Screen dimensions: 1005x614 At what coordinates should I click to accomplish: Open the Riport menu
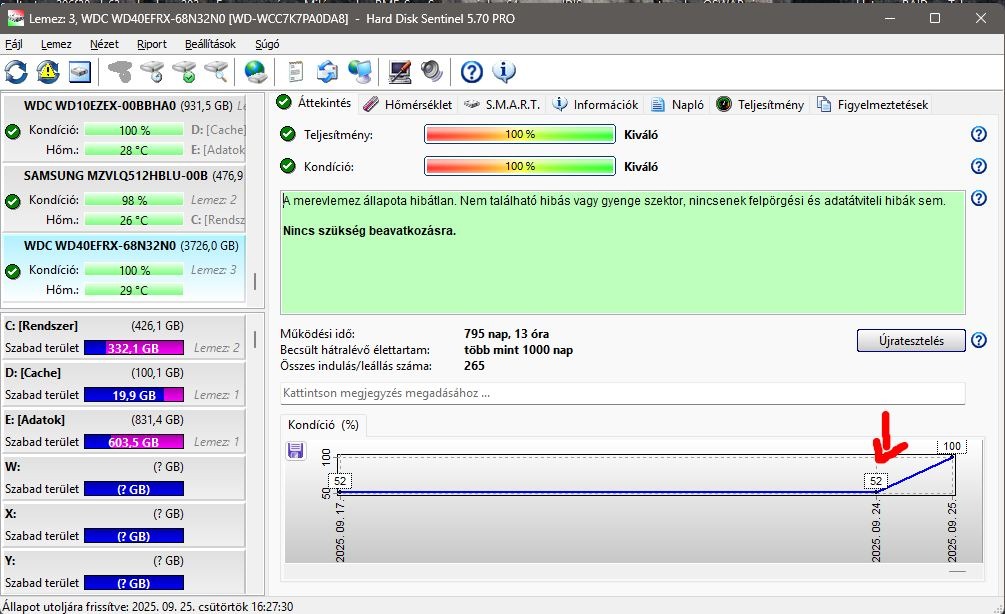pos(152,44)
